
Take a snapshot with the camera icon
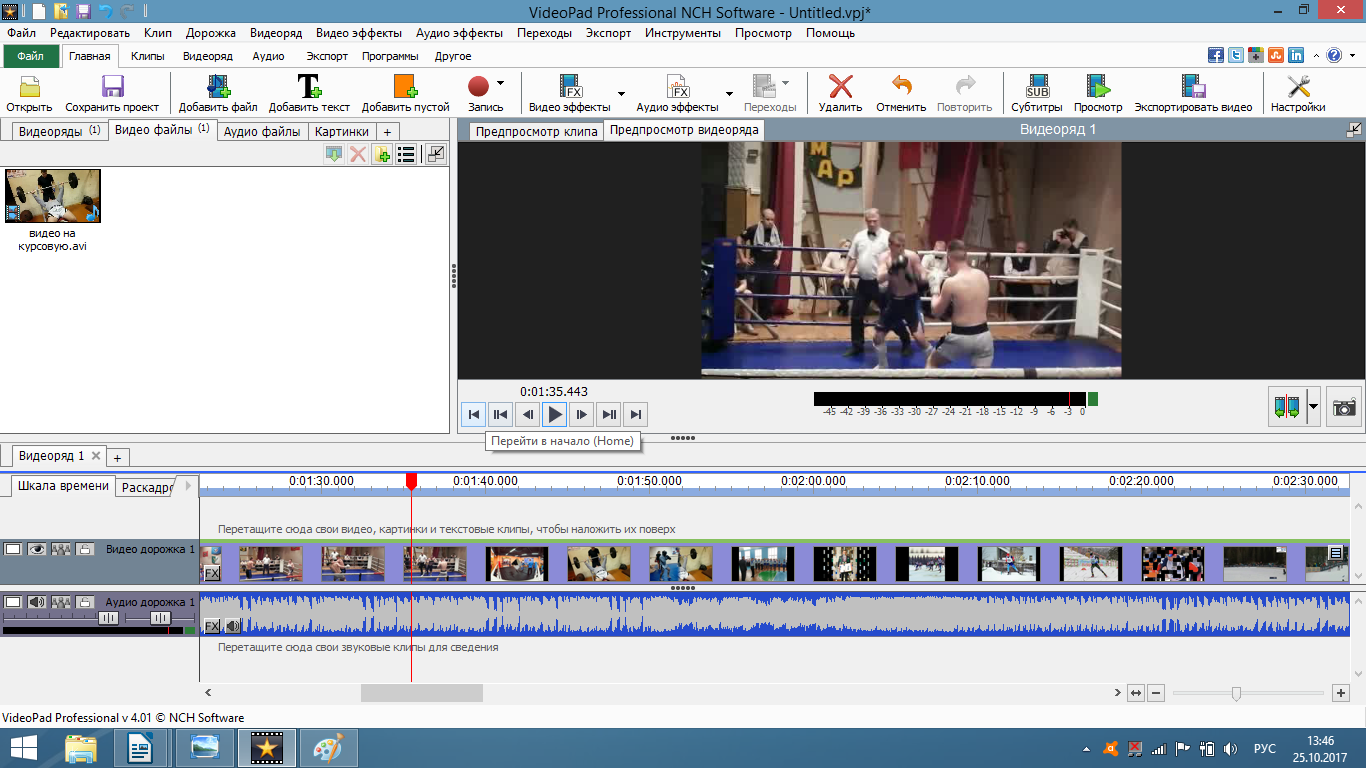click(1344, 407)
